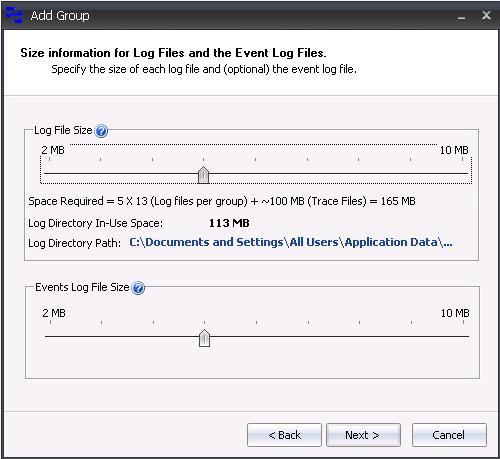Select the Events Log File Size slider thumb
Screen dimensions: 500x459
point(204,338)
